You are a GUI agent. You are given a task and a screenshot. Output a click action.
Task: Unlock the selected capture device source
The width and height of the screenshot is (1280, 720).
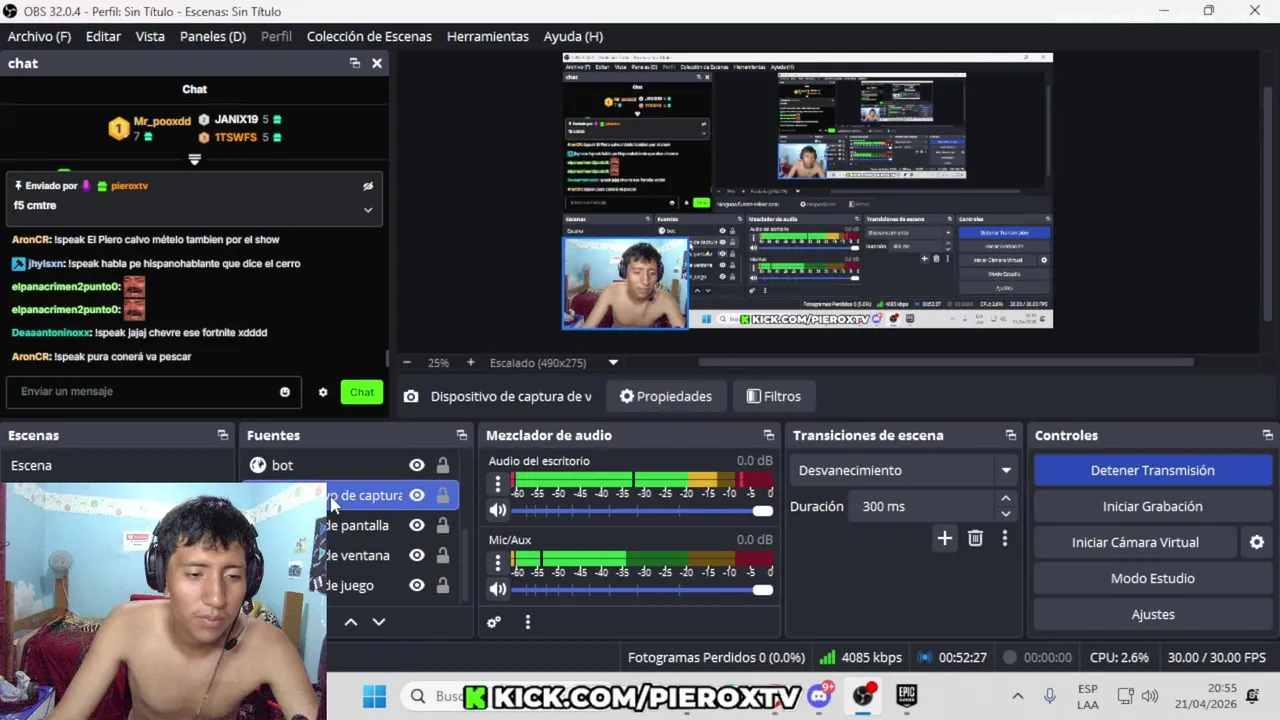(x=443, y=495)
